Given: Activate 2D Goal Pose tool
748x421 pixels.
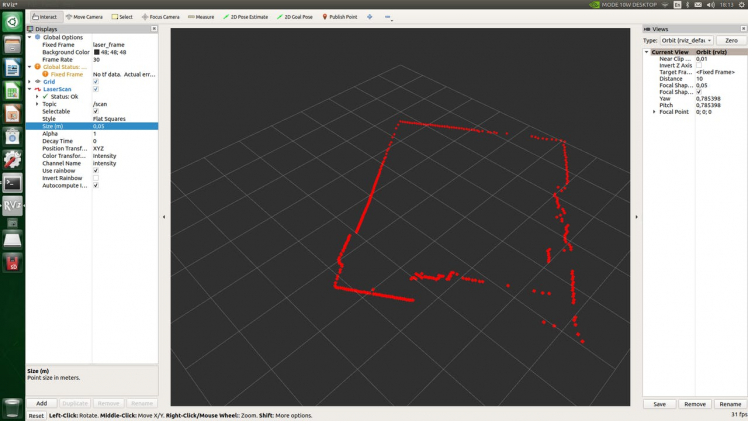Looking at the screenshot, I should (294, 17).
